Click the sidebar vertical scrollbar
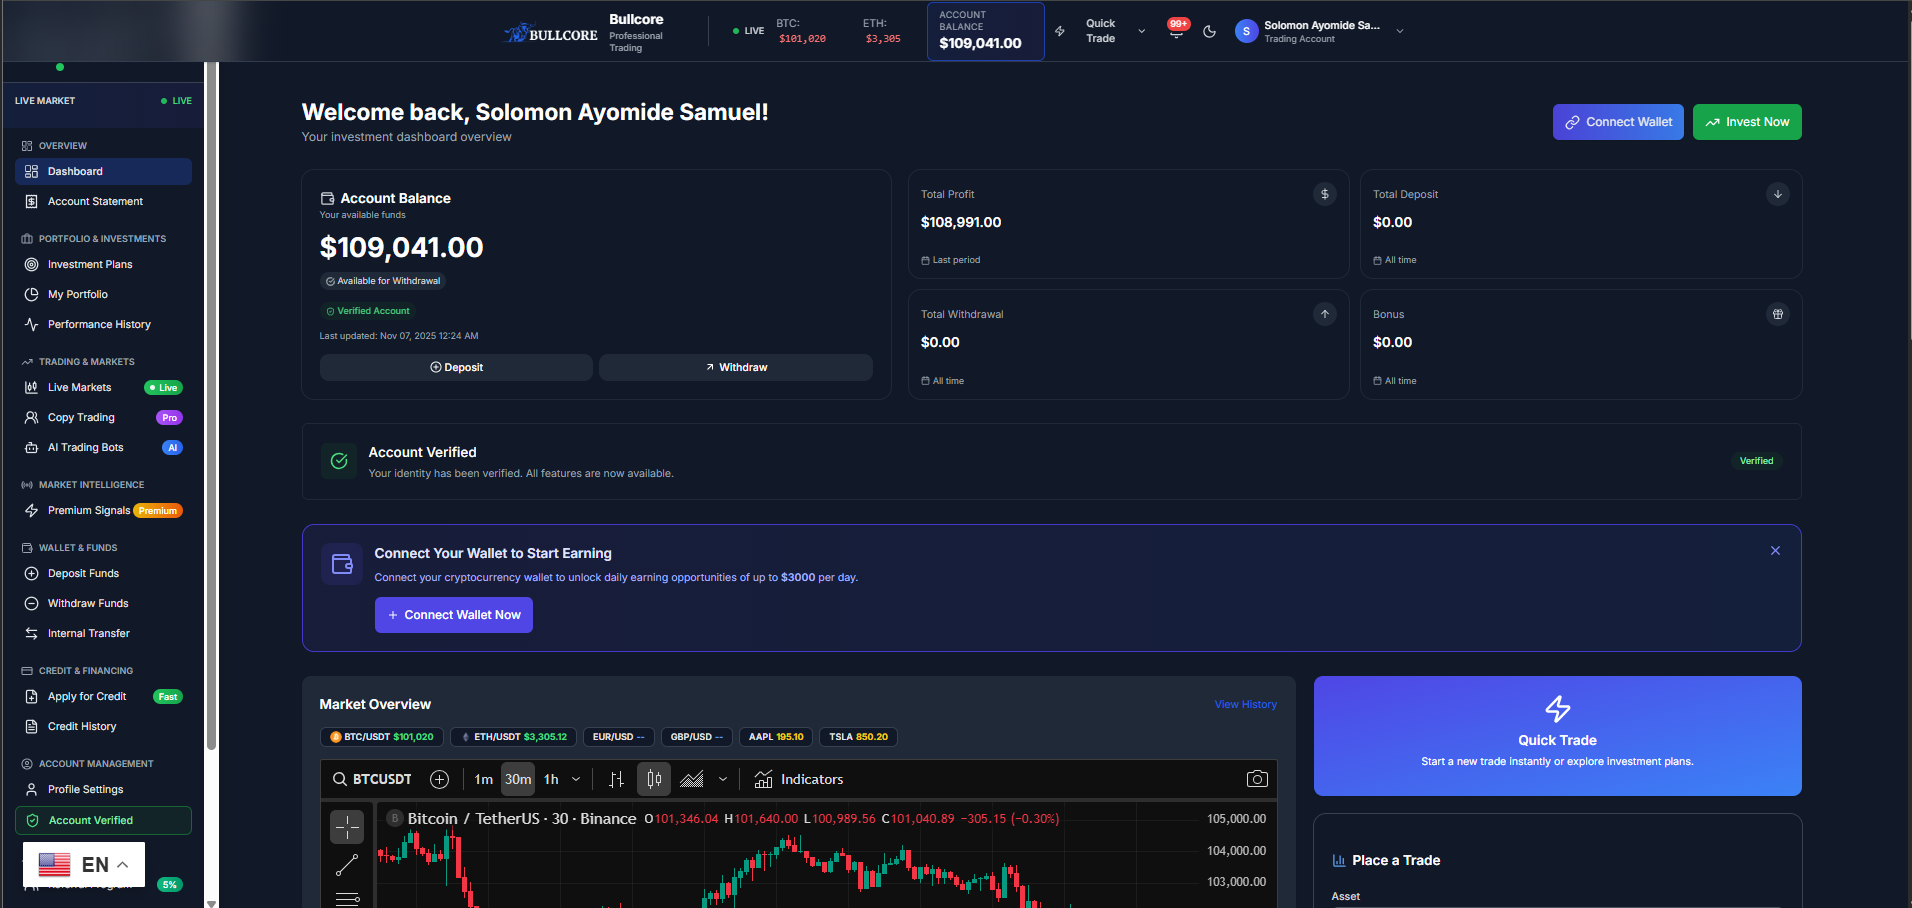1912x908 pixels. tap(211, 400)
